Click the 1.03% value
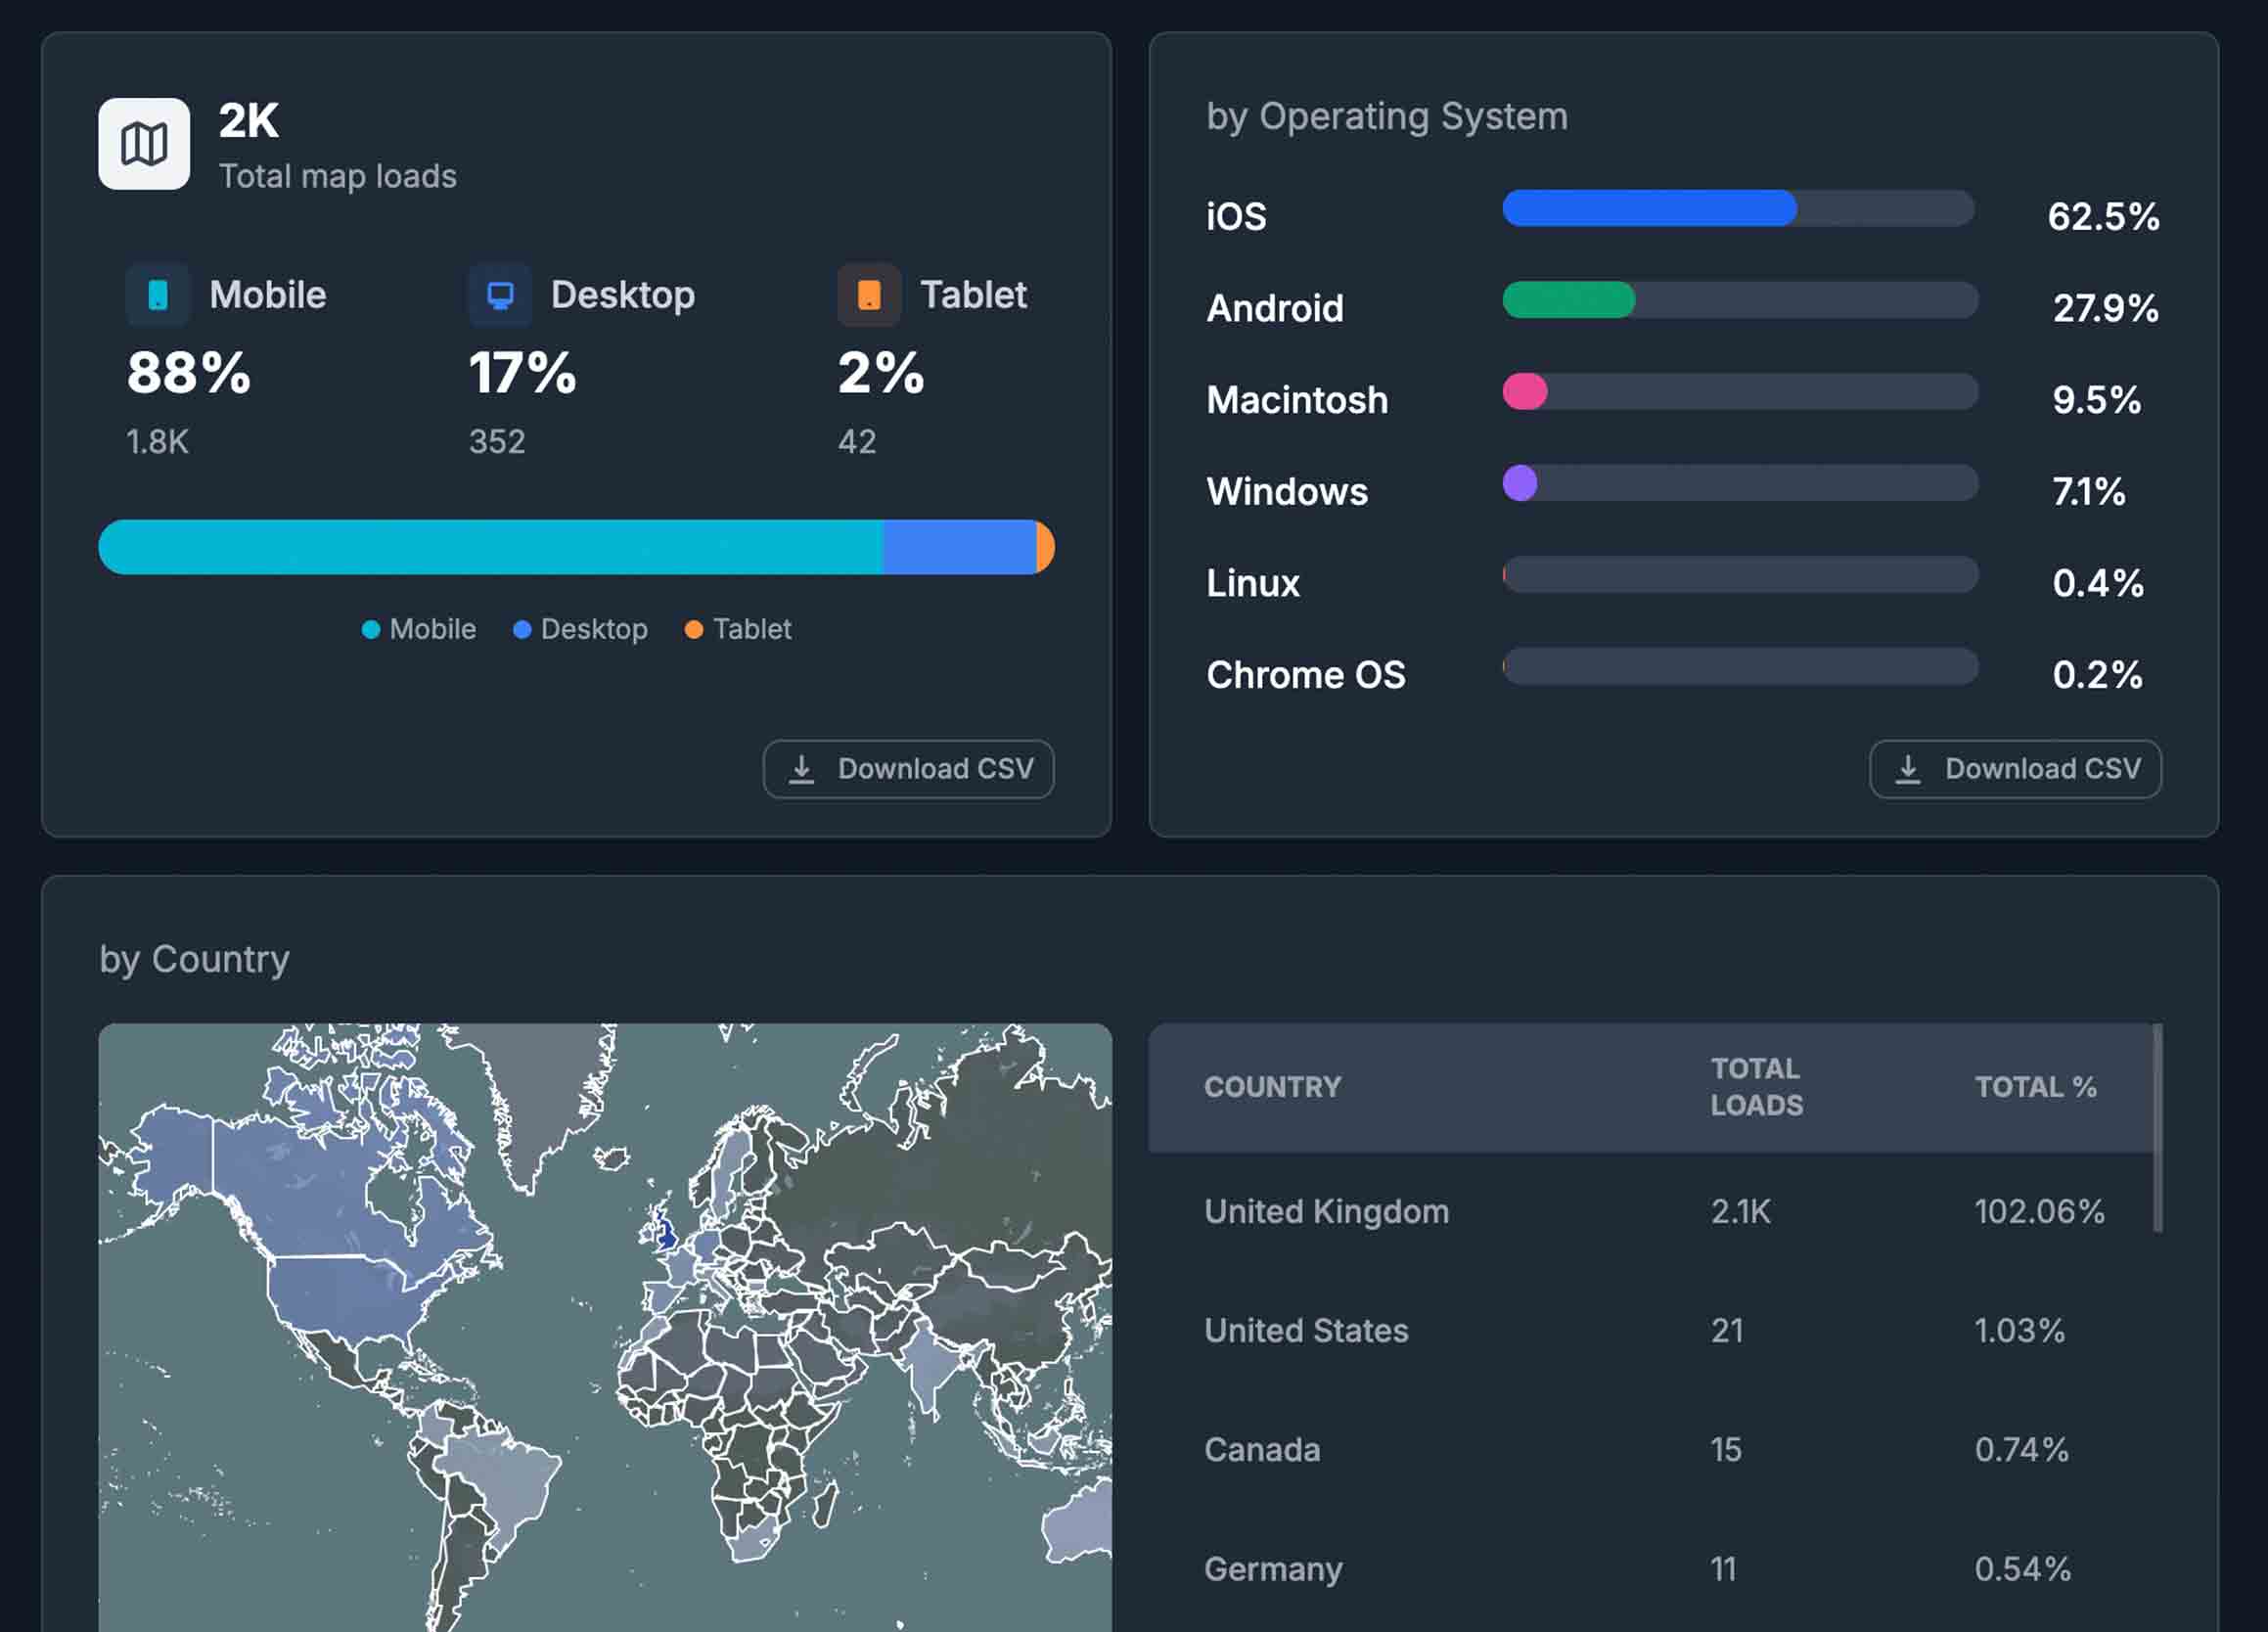Screen dimensions: 2268x1632 point(2019,1331)
